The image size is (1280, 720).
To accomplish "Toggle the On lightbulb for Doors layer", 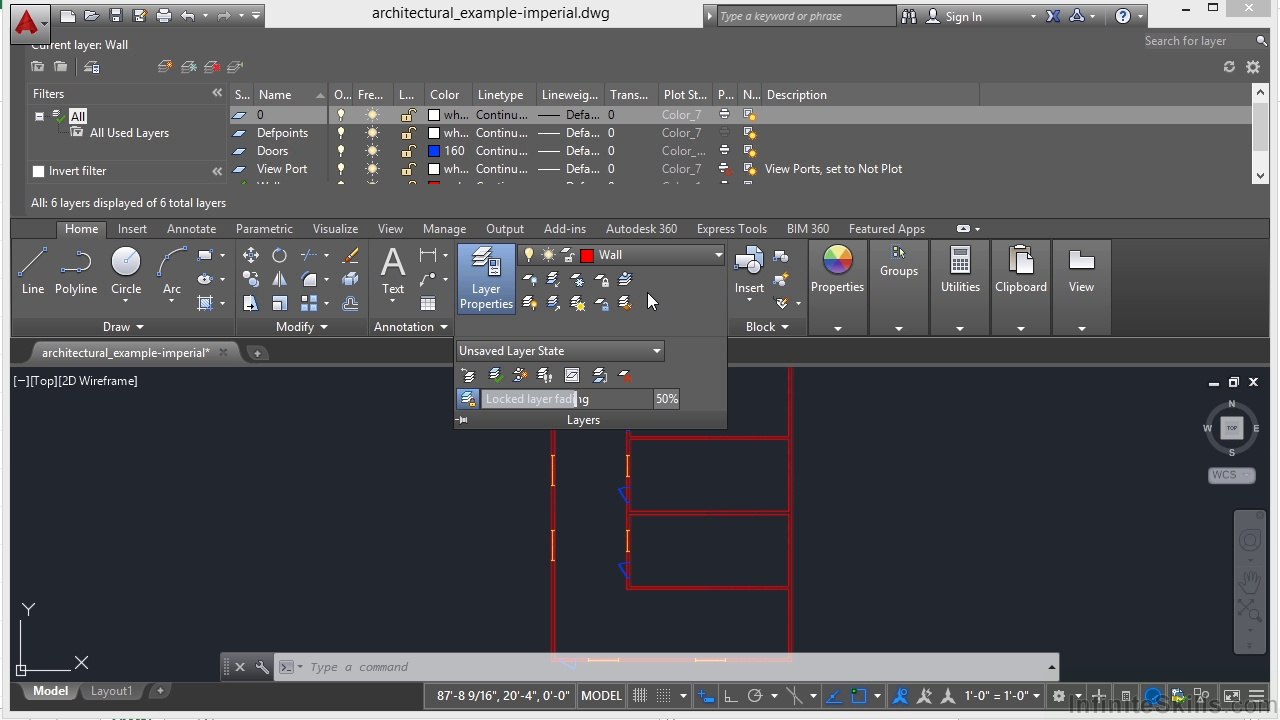I will pyautogui.click(x=341, y=151).
